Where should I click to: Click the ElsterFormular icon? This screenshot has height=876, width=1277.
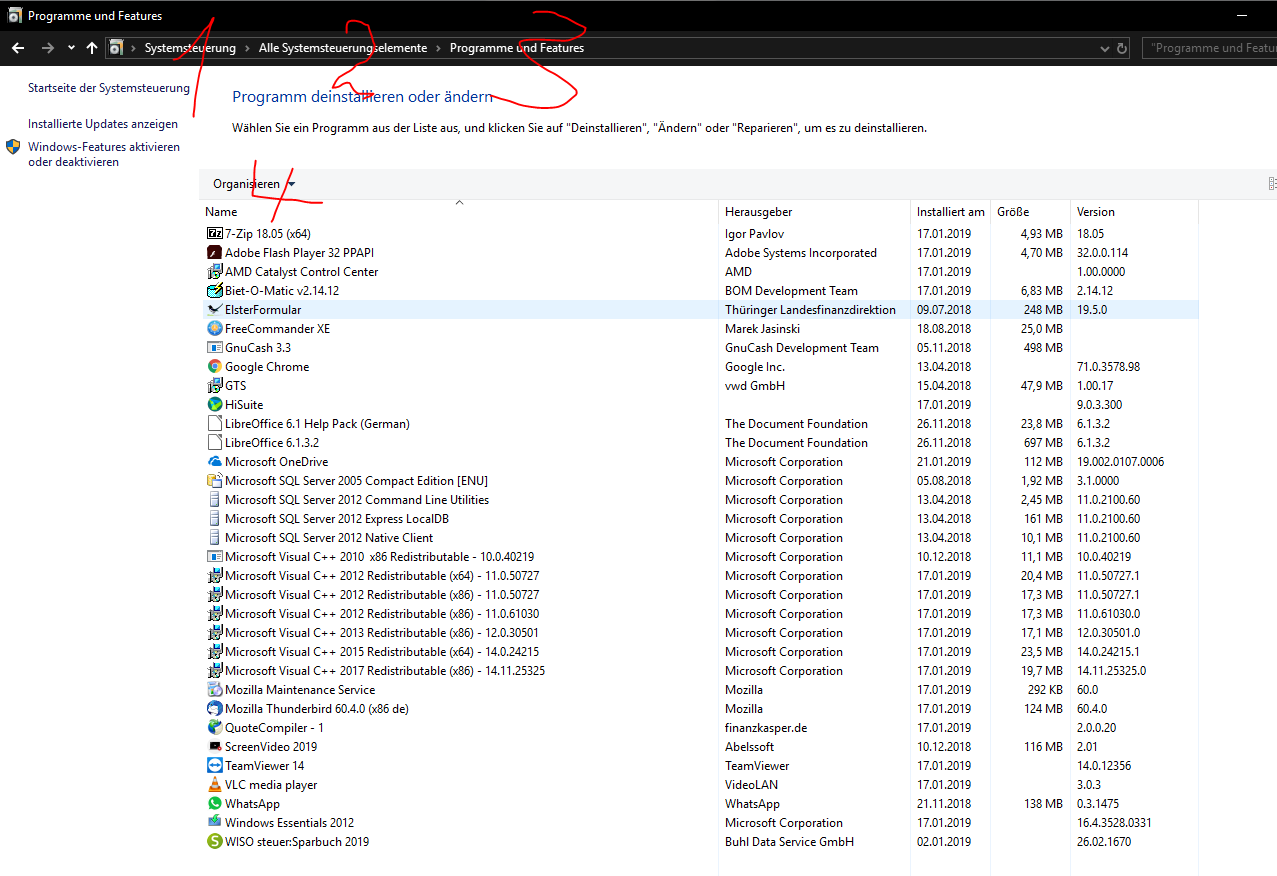pyautogui.click(x=214, y=310)
